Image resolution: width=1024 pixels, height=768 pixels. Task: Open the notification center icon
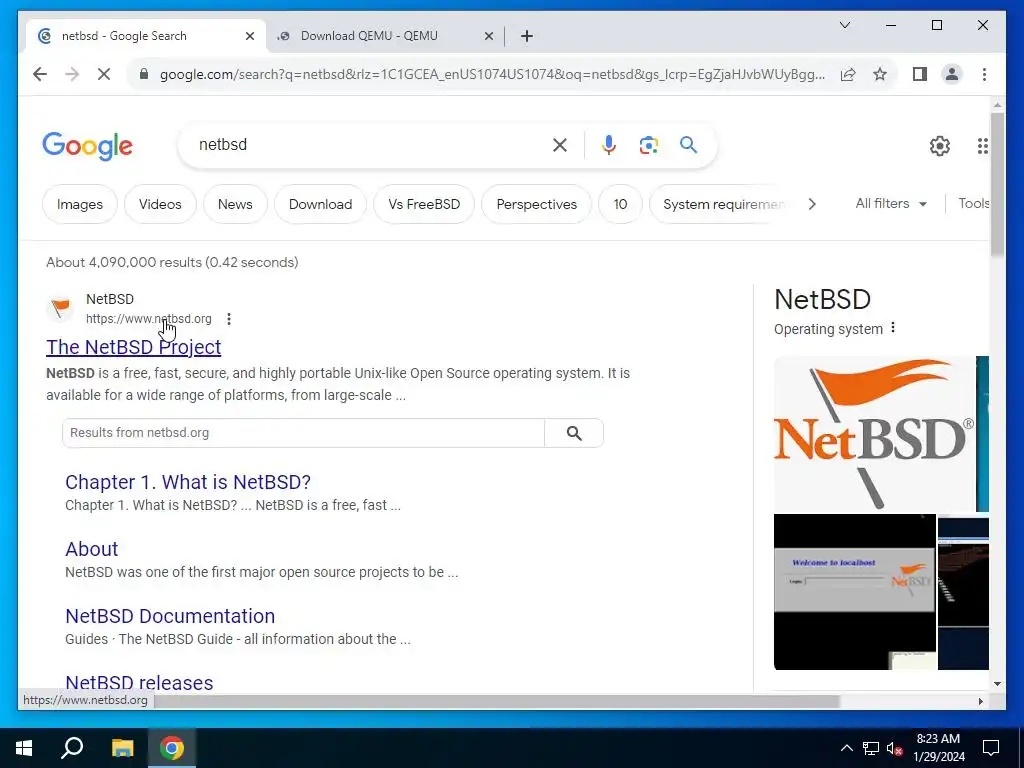(x=991, y=748)
